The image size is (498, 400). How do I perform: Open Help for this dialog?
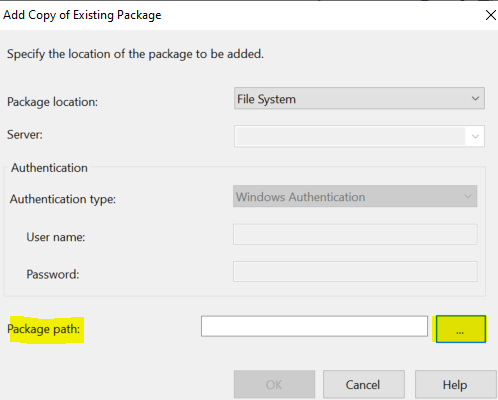(455, 384)
